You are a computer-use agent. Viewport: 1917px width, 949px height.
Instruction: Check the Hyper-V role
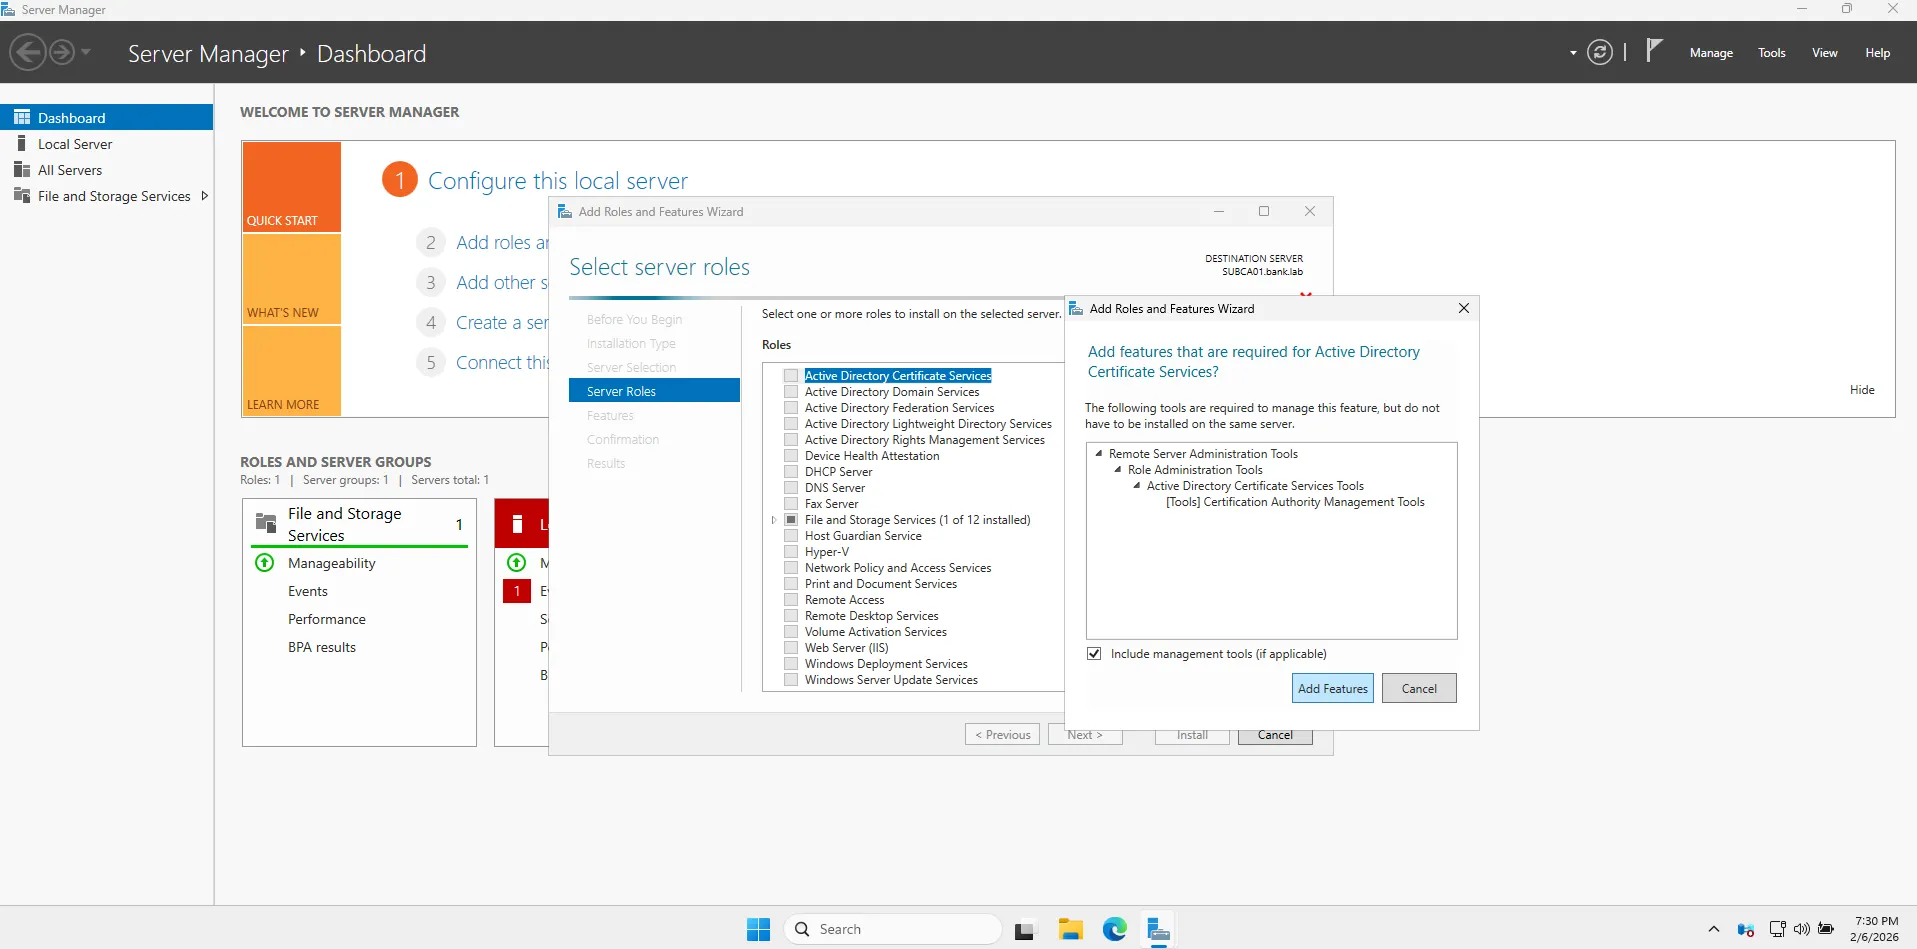[791, 552]
